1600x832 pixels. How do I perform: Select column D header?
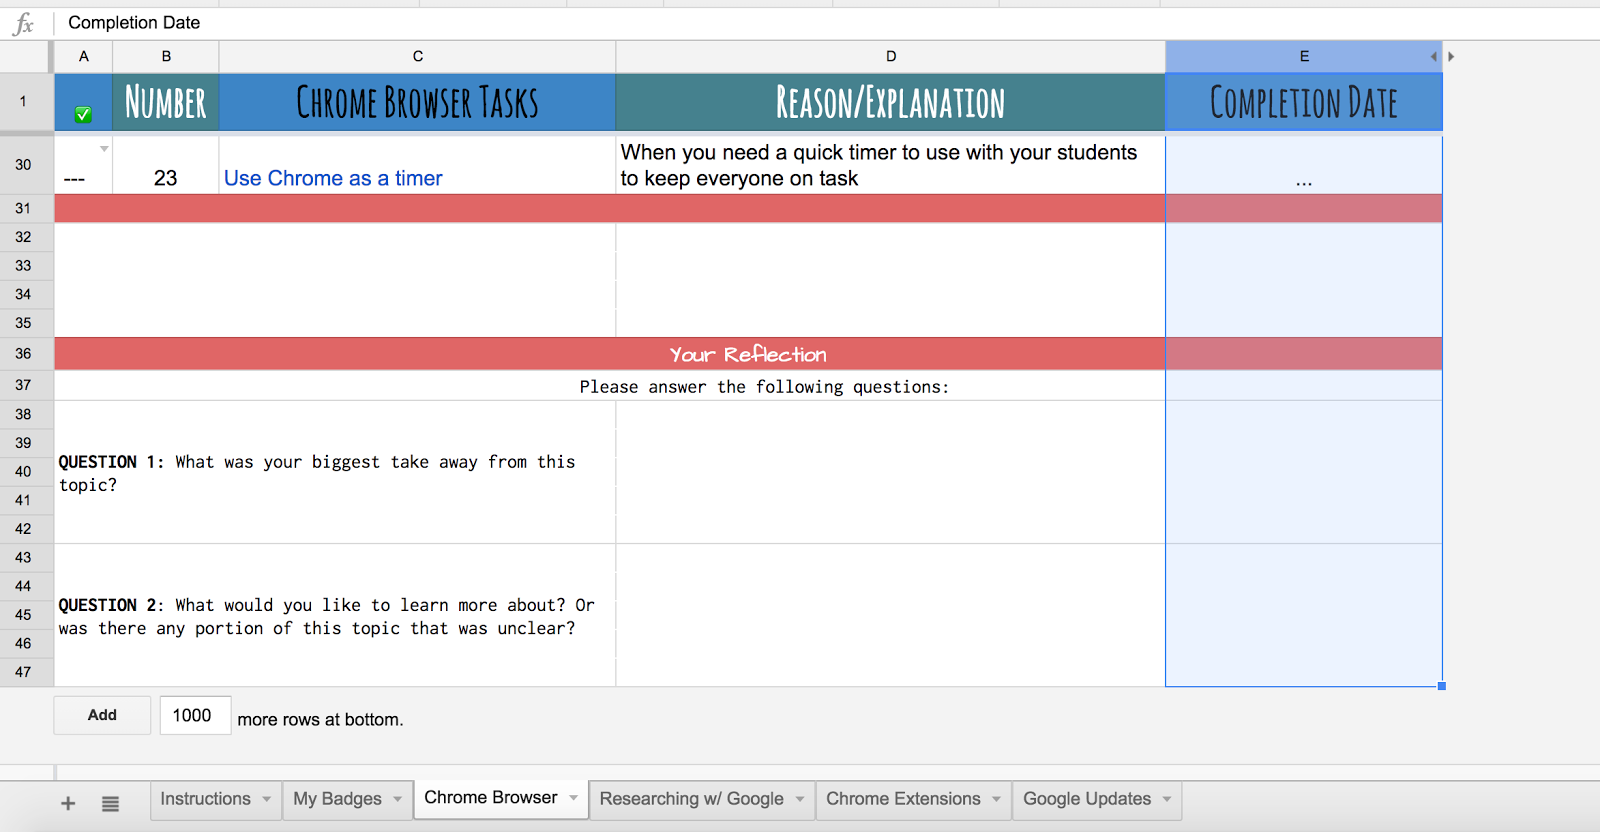coord(890,57)
